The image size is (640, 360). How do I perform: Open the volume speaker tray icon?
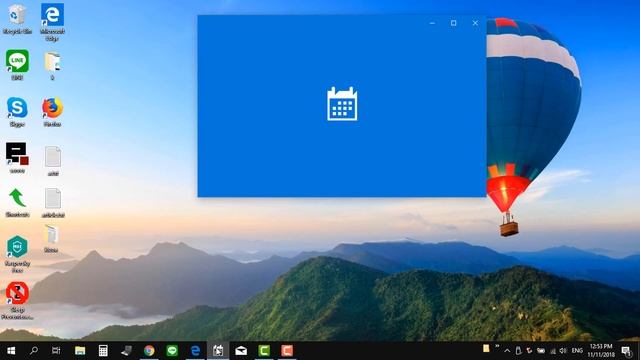(563, 351)
